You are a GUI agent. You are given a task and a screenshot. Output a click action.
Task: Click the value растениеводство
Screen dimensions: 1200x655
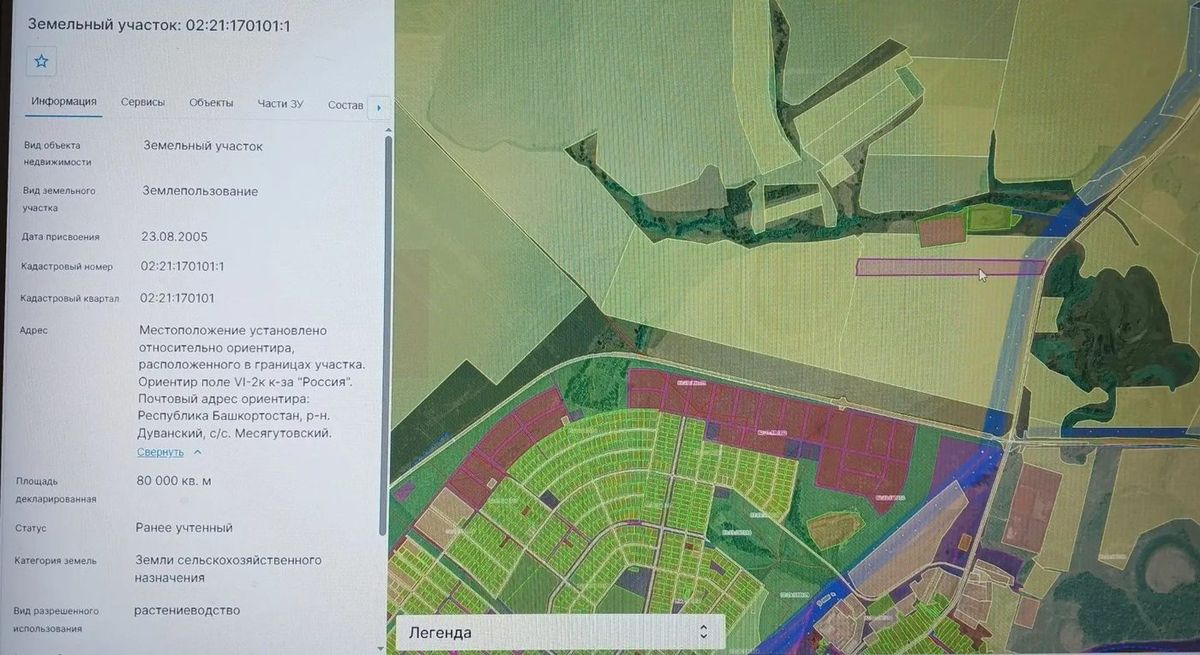coord(187,610)
